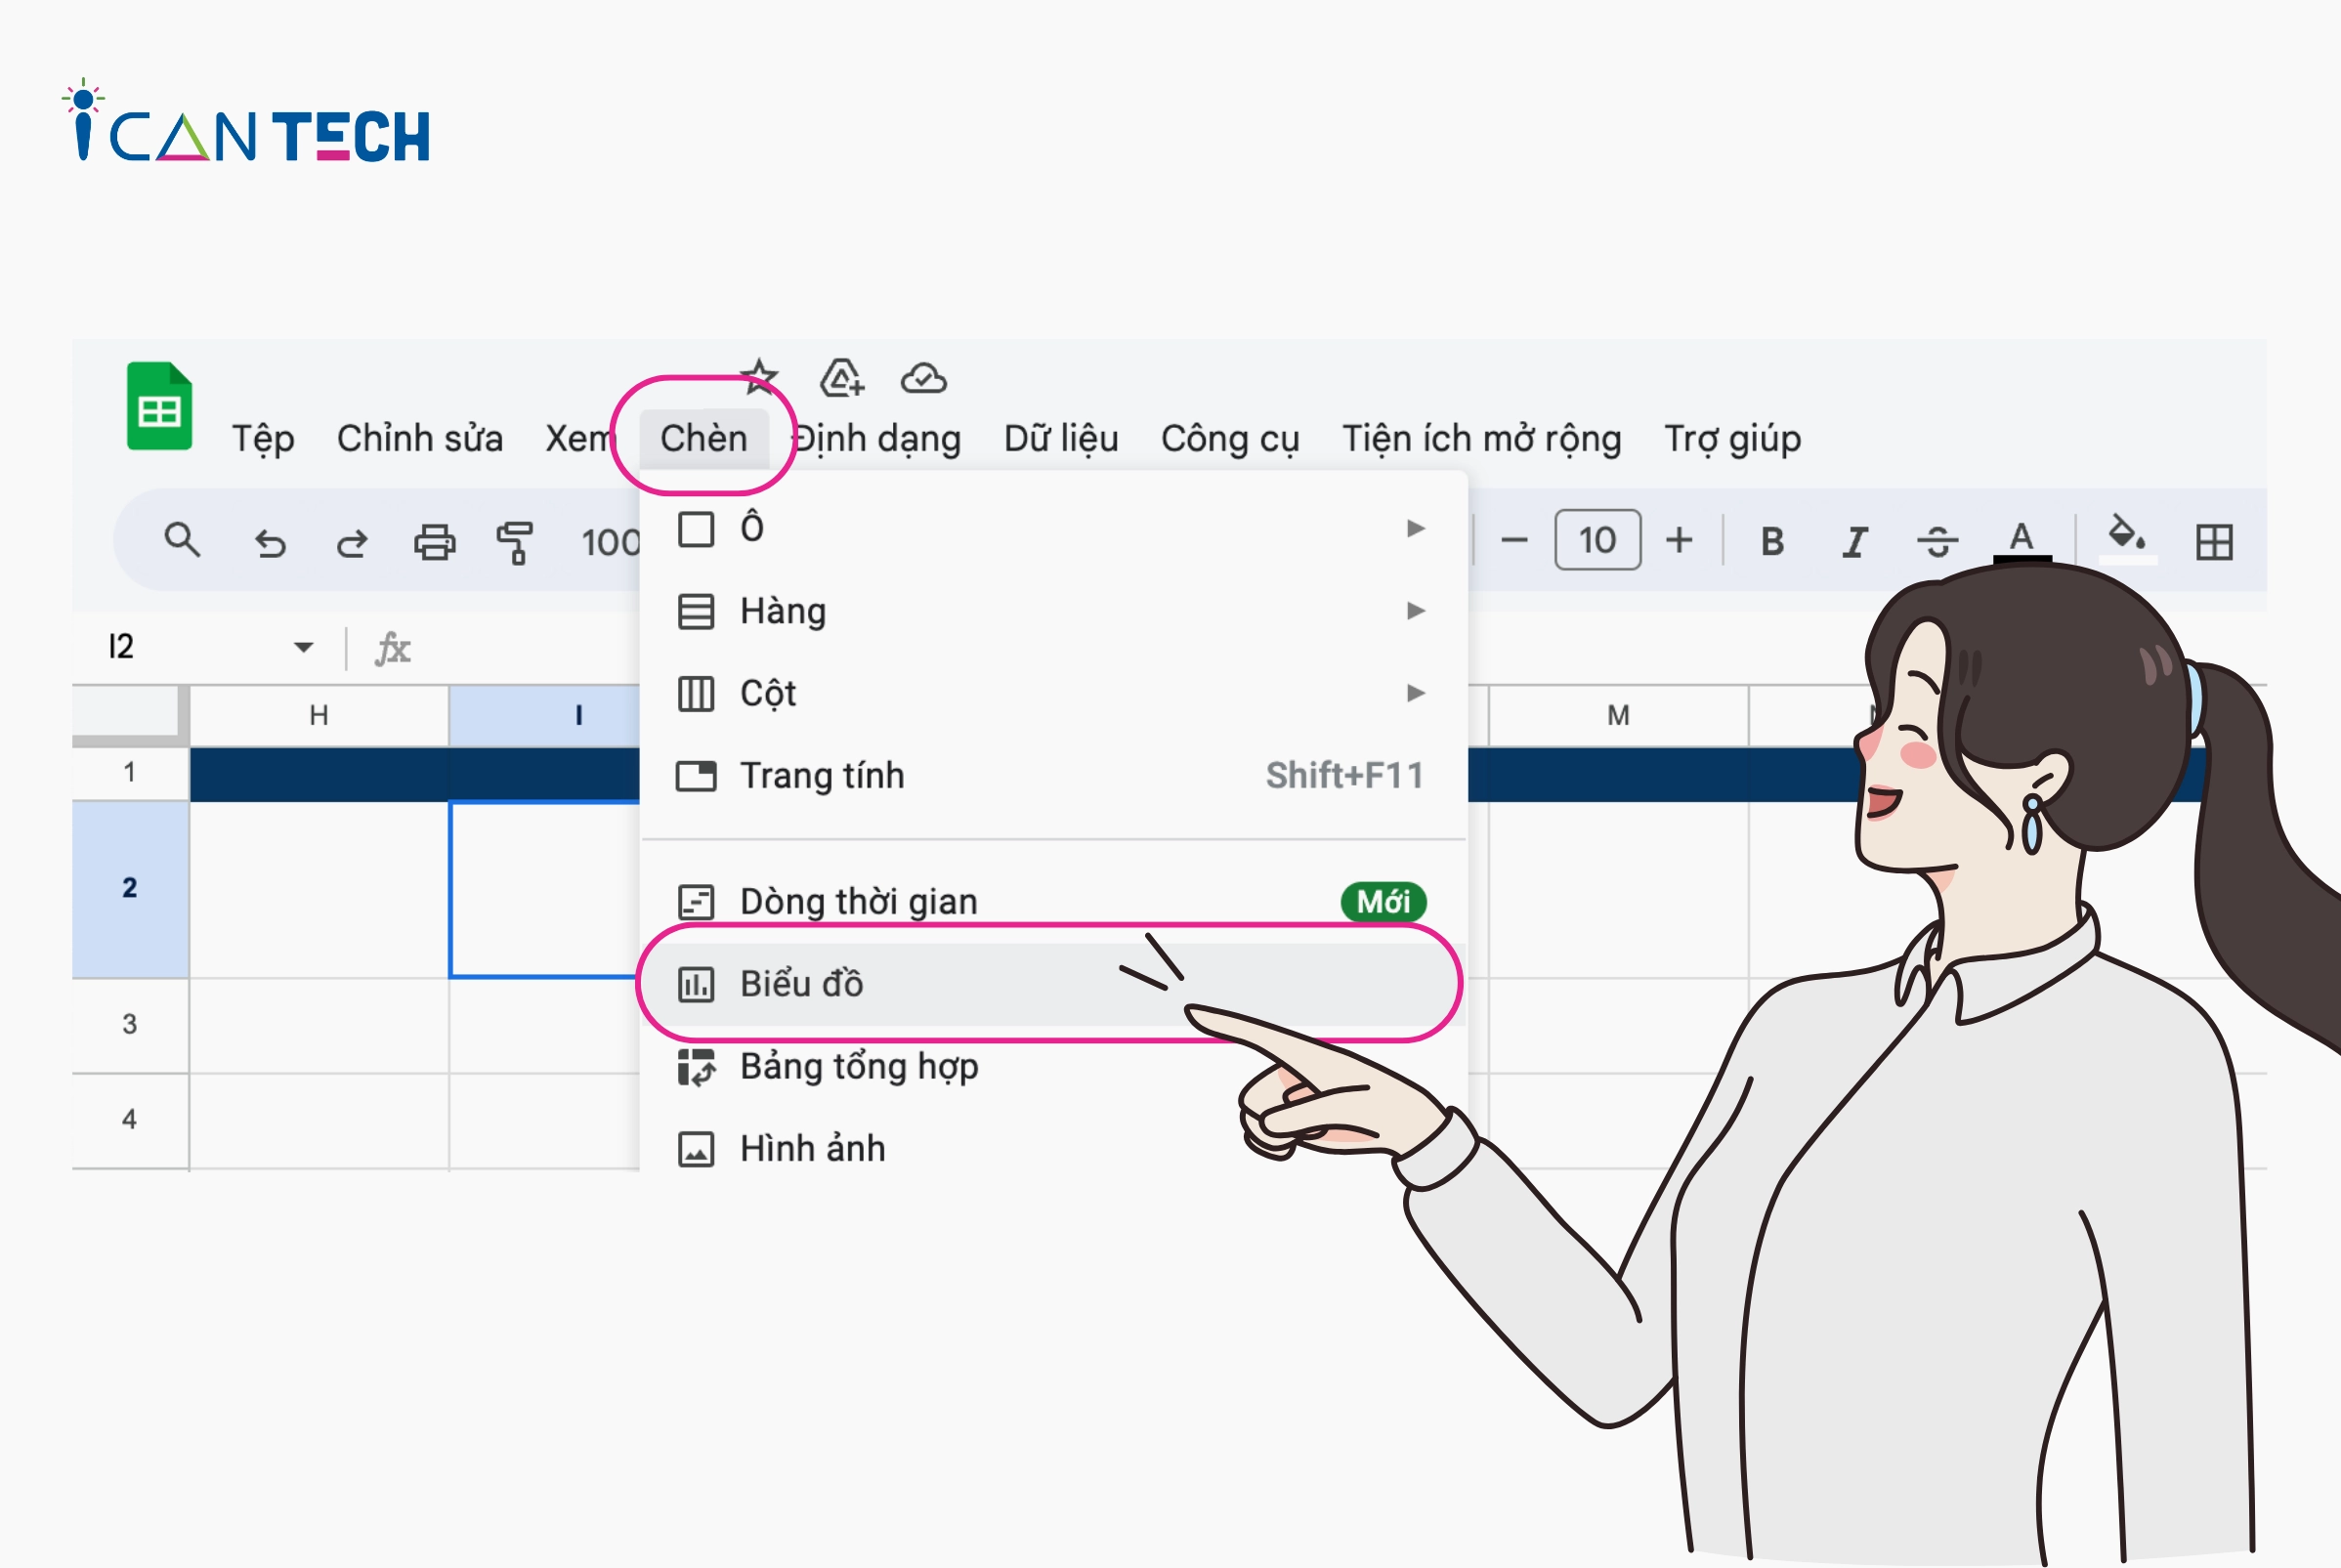
Task: Open the Định dạng menu
Action: click(877, 438)
